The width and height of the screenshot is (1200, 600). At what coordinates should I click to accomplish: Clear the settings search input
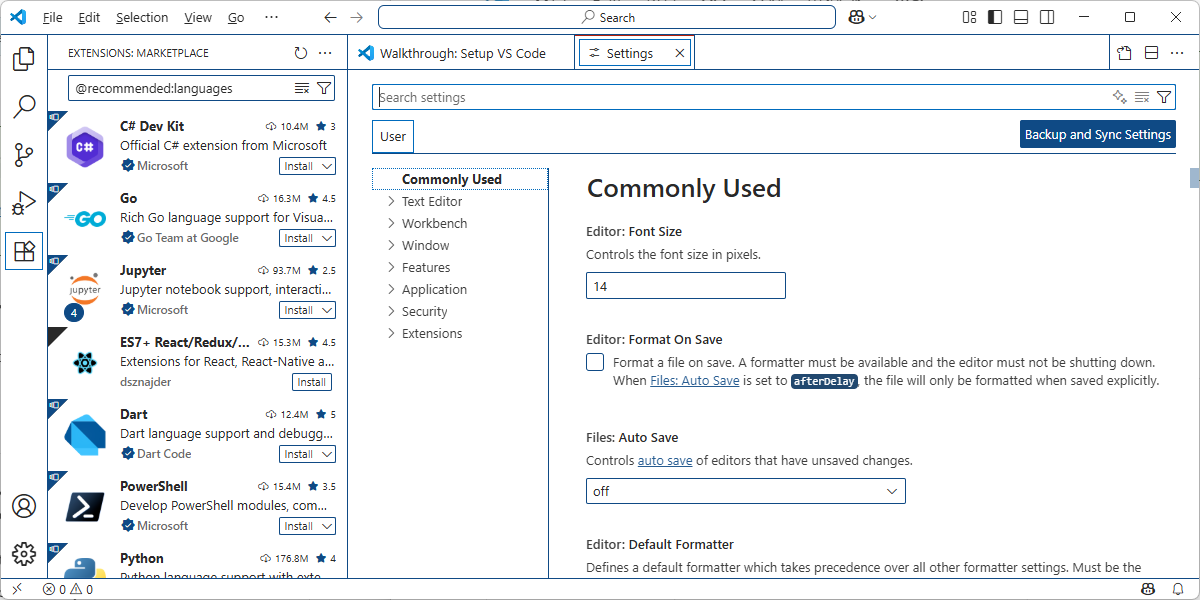1142,97
